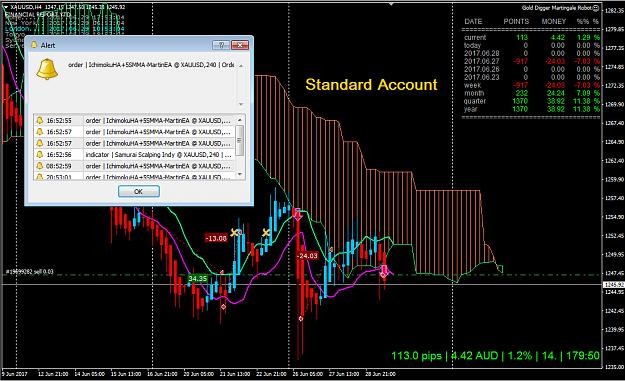The image size is (625, 381).
Task: Click the XAUUSD,H4 chart title text
Action: [26, 7]
